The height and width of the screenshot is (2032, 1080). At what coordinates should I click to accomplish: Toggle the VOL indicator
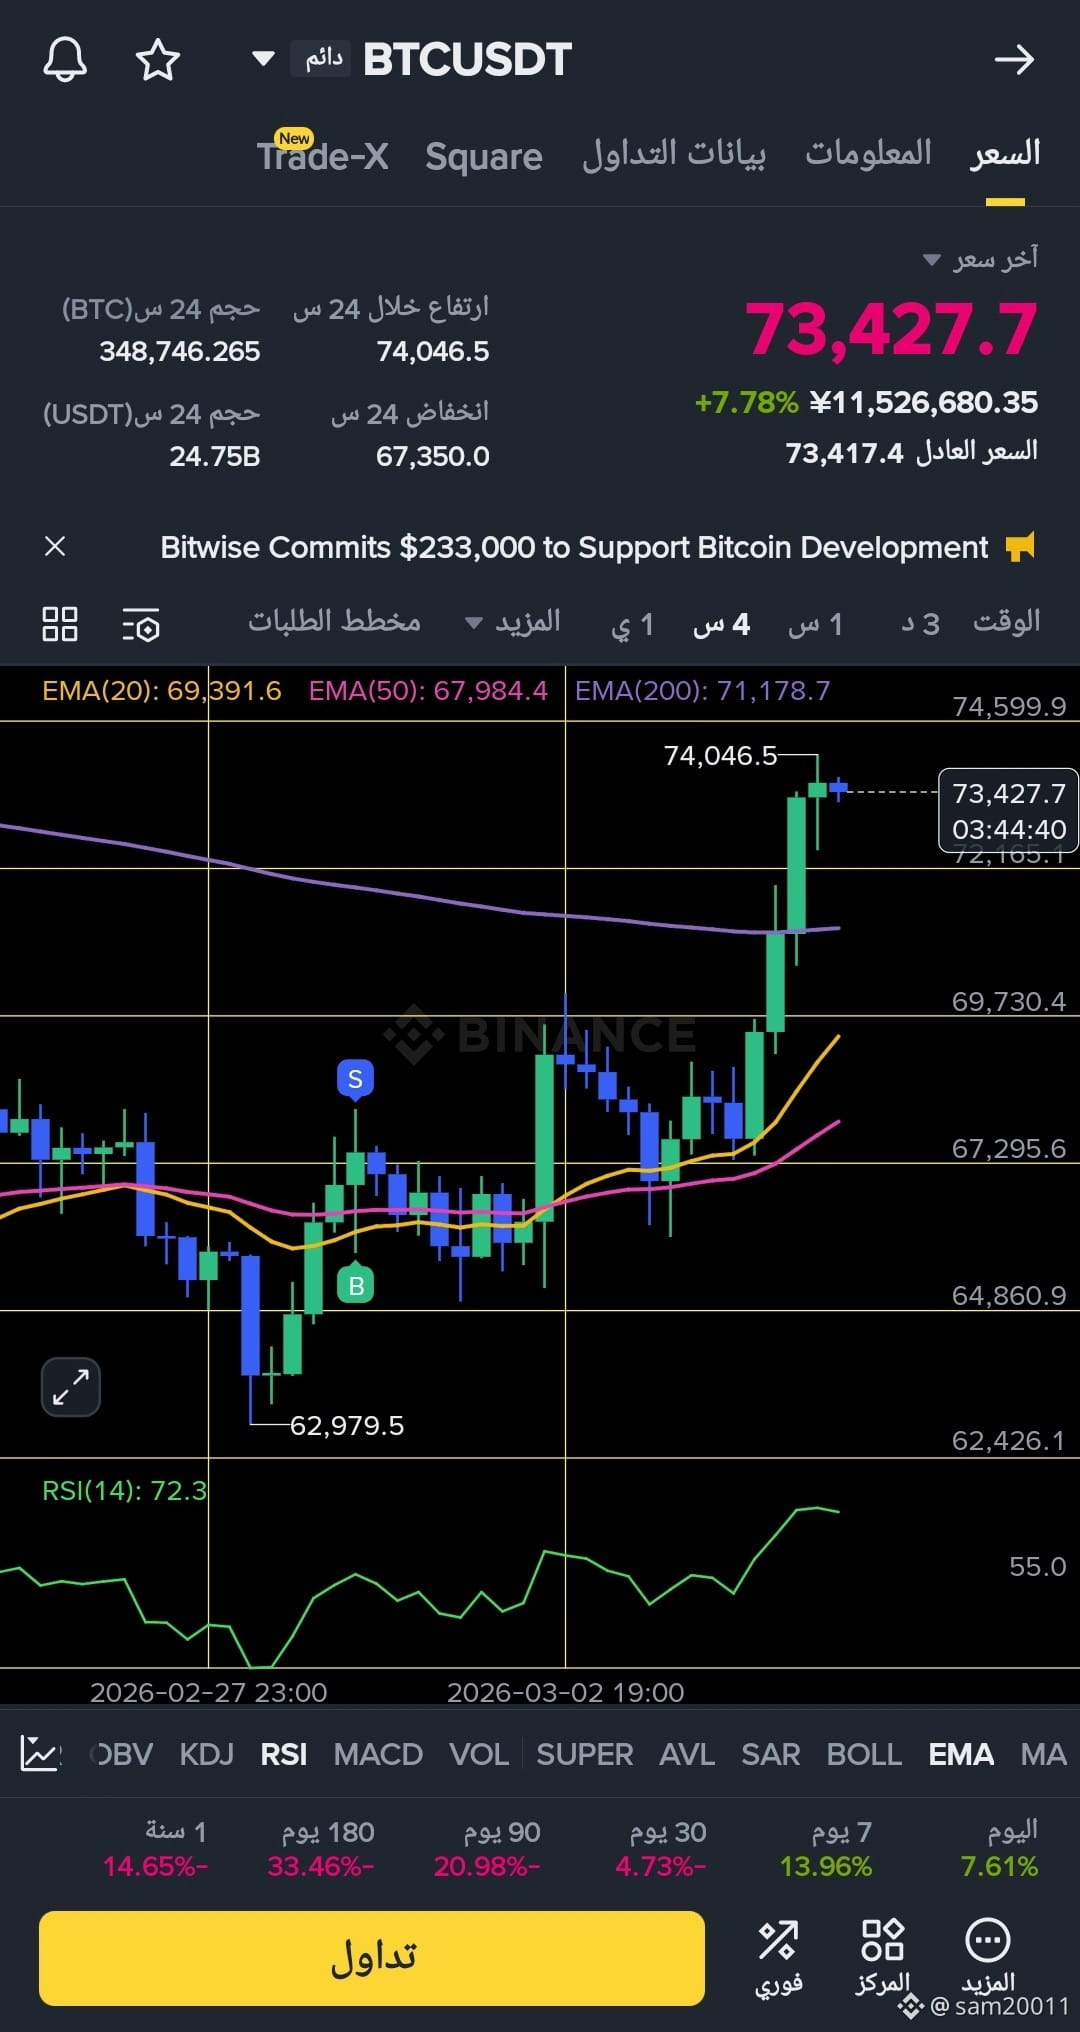click(x=479, y=1754)
